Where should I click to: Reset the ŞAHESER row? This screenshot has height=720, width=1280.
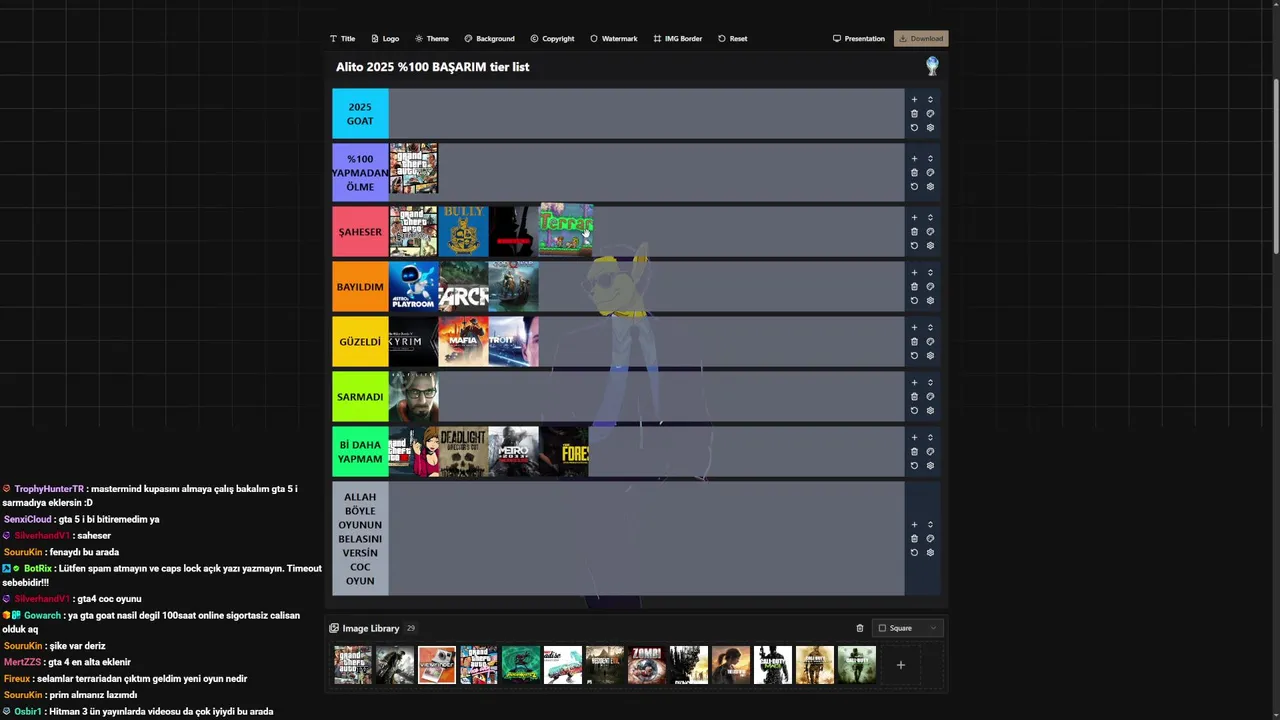pyautogui.click(x=914, y=246)
